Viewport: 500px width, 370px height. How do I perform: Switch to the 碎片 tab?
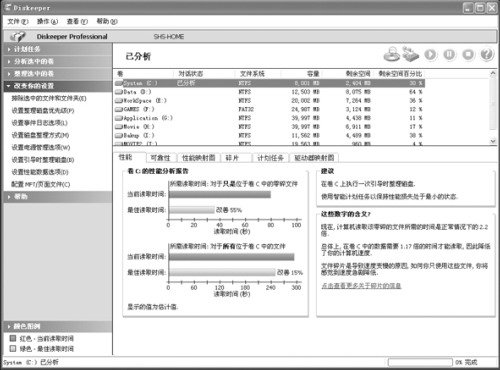[x=236, y=158]
